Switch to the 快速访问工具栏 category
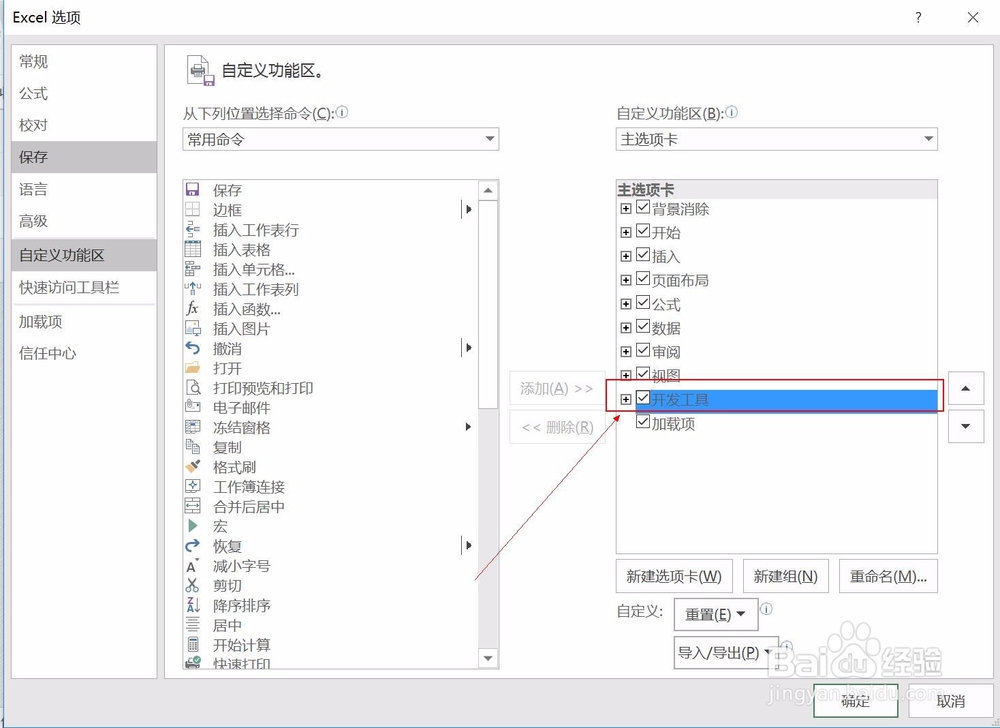 [x=84, y=288]
